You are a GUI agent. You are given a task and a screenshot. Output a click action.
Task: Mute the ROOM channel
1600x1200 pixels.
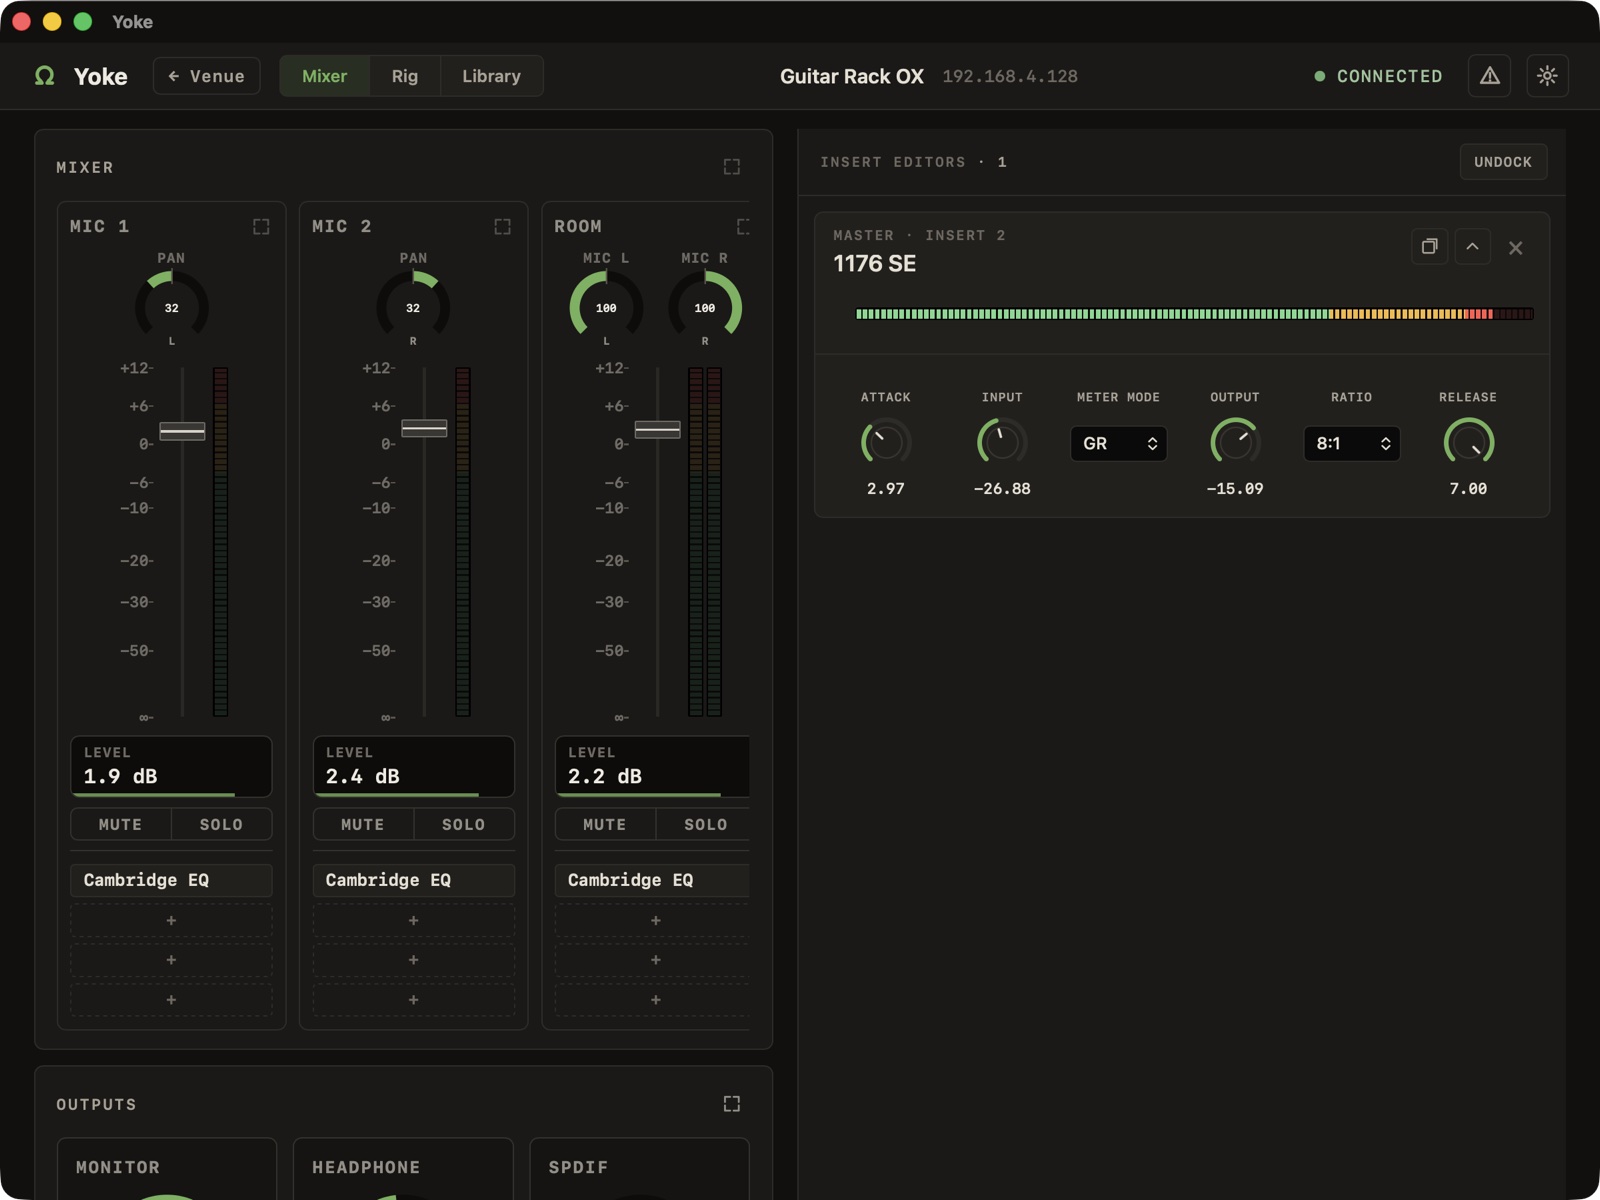coord(605,824)
